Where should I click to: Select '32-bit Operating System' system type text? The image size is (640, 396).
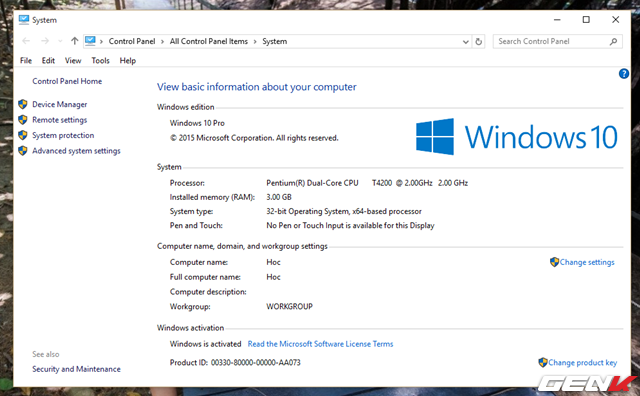coord(307,211)
